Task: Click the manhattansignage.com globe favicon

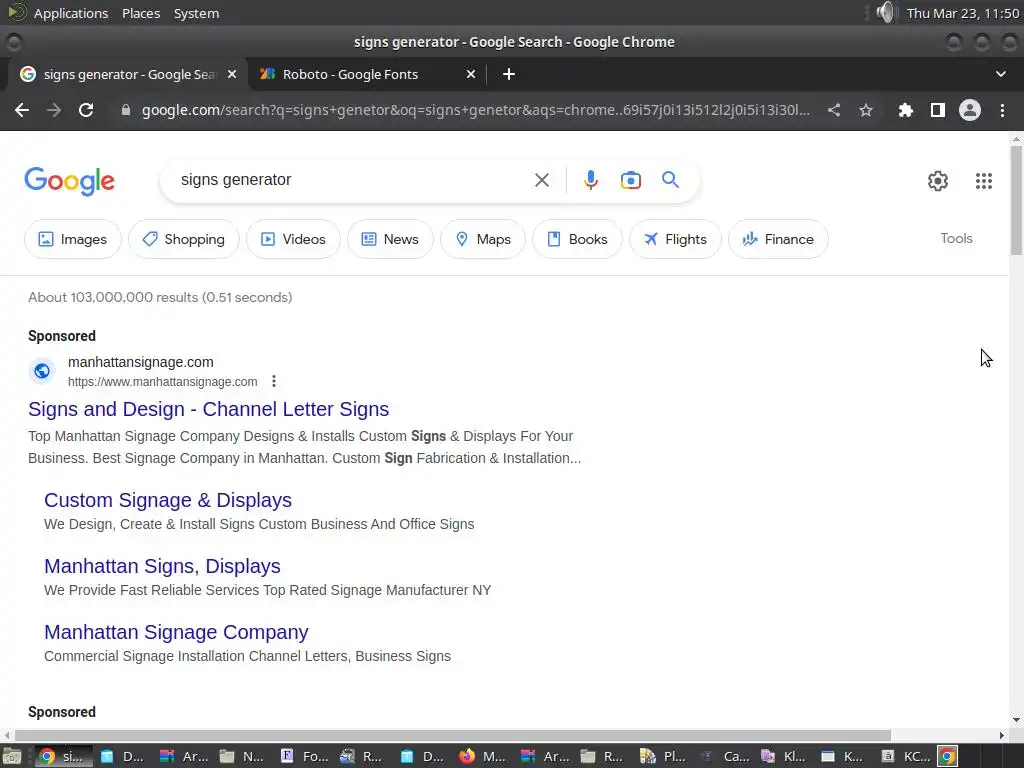Action: pyautogui.click(x=42, y=371)
